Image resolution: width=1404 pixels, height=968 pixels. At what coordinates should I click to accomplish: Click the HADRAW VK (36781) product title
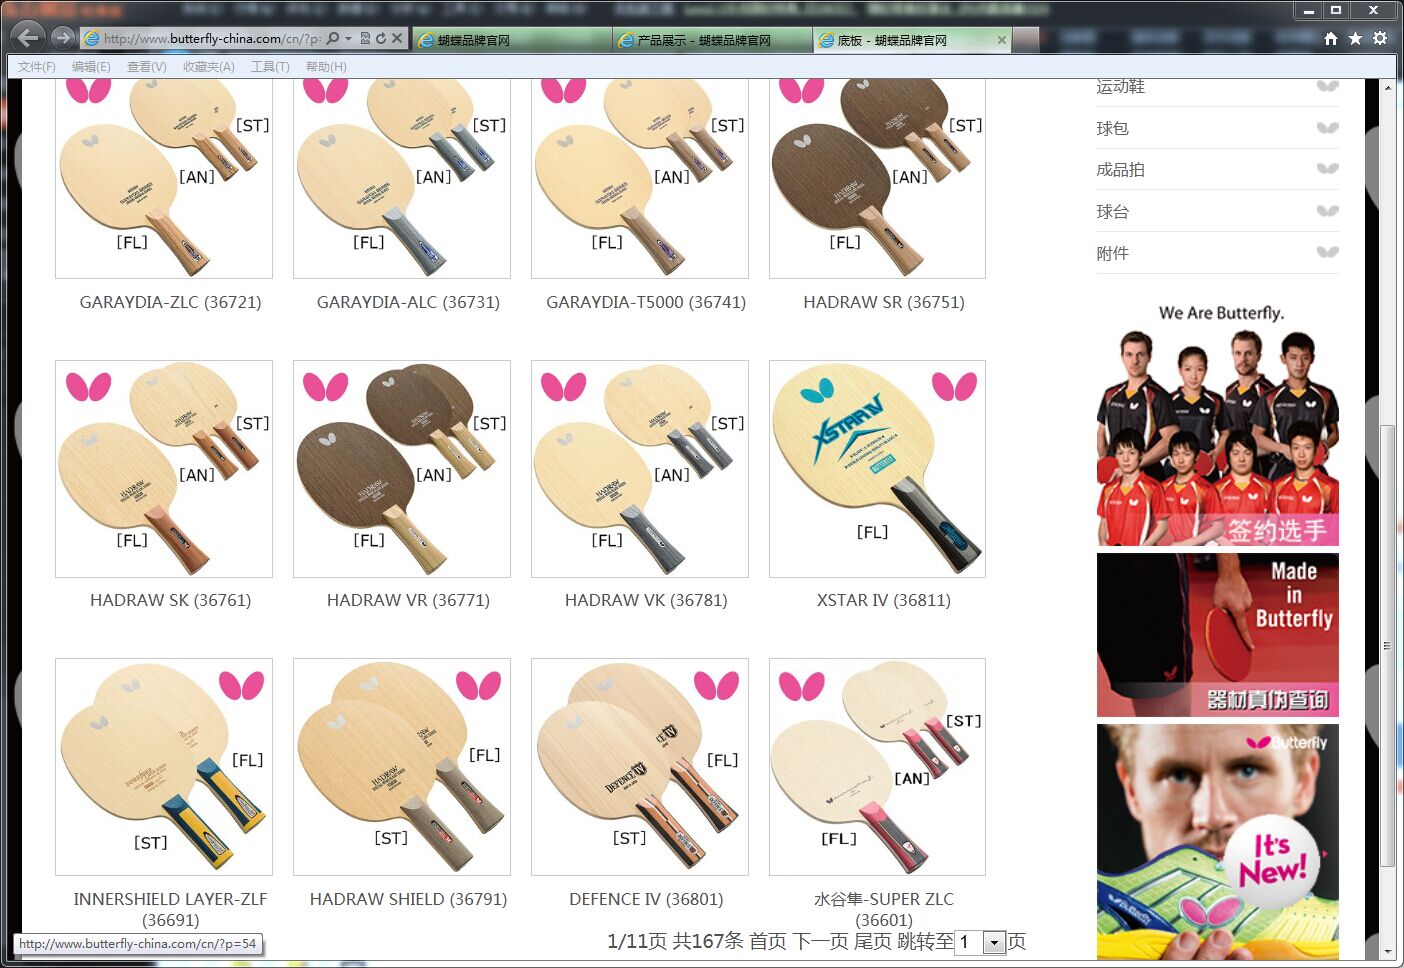[646, 600]
